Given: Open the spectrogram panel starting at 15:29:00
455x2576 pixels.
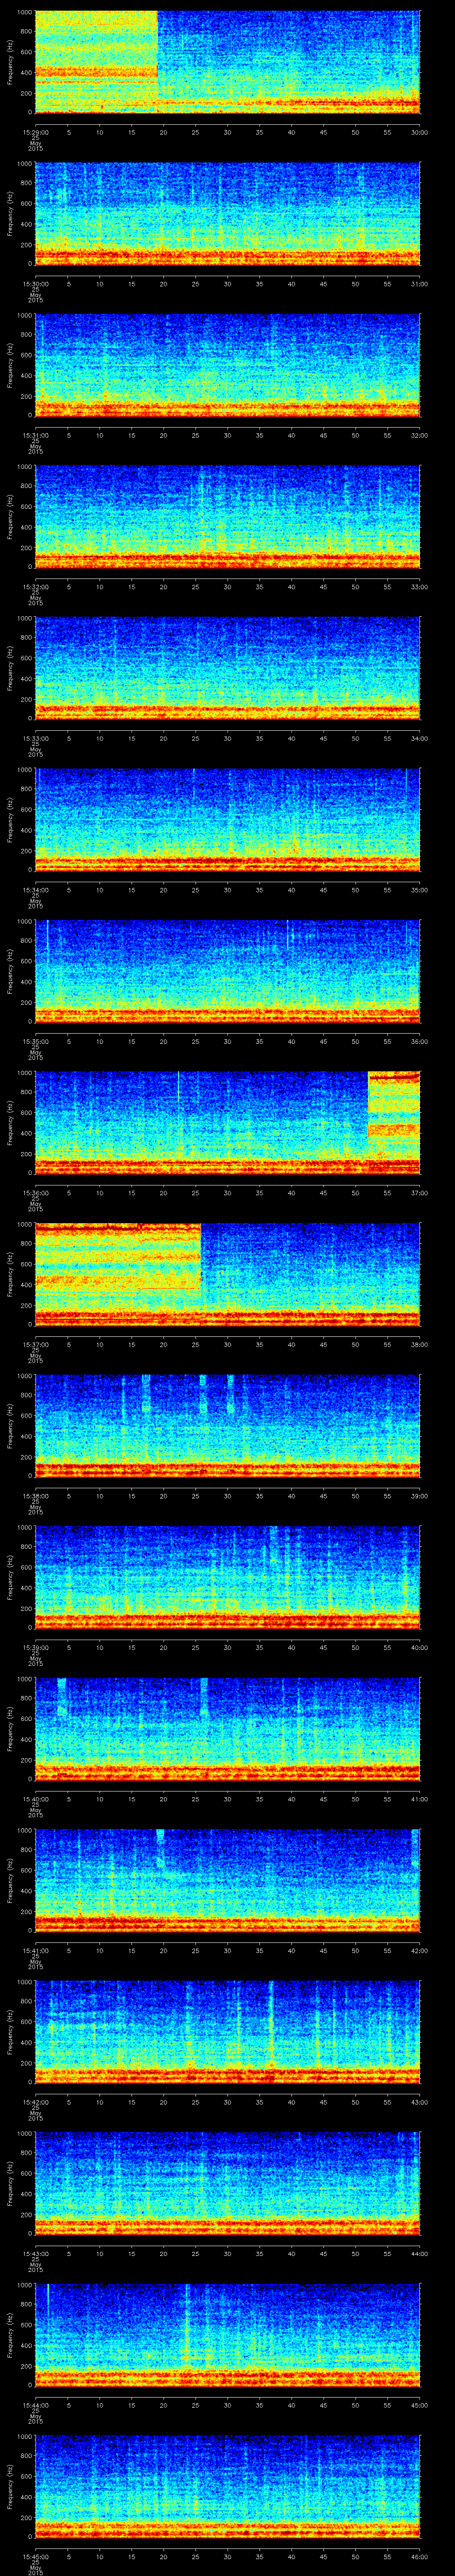Looking at the screenshot, I should 227,62.
